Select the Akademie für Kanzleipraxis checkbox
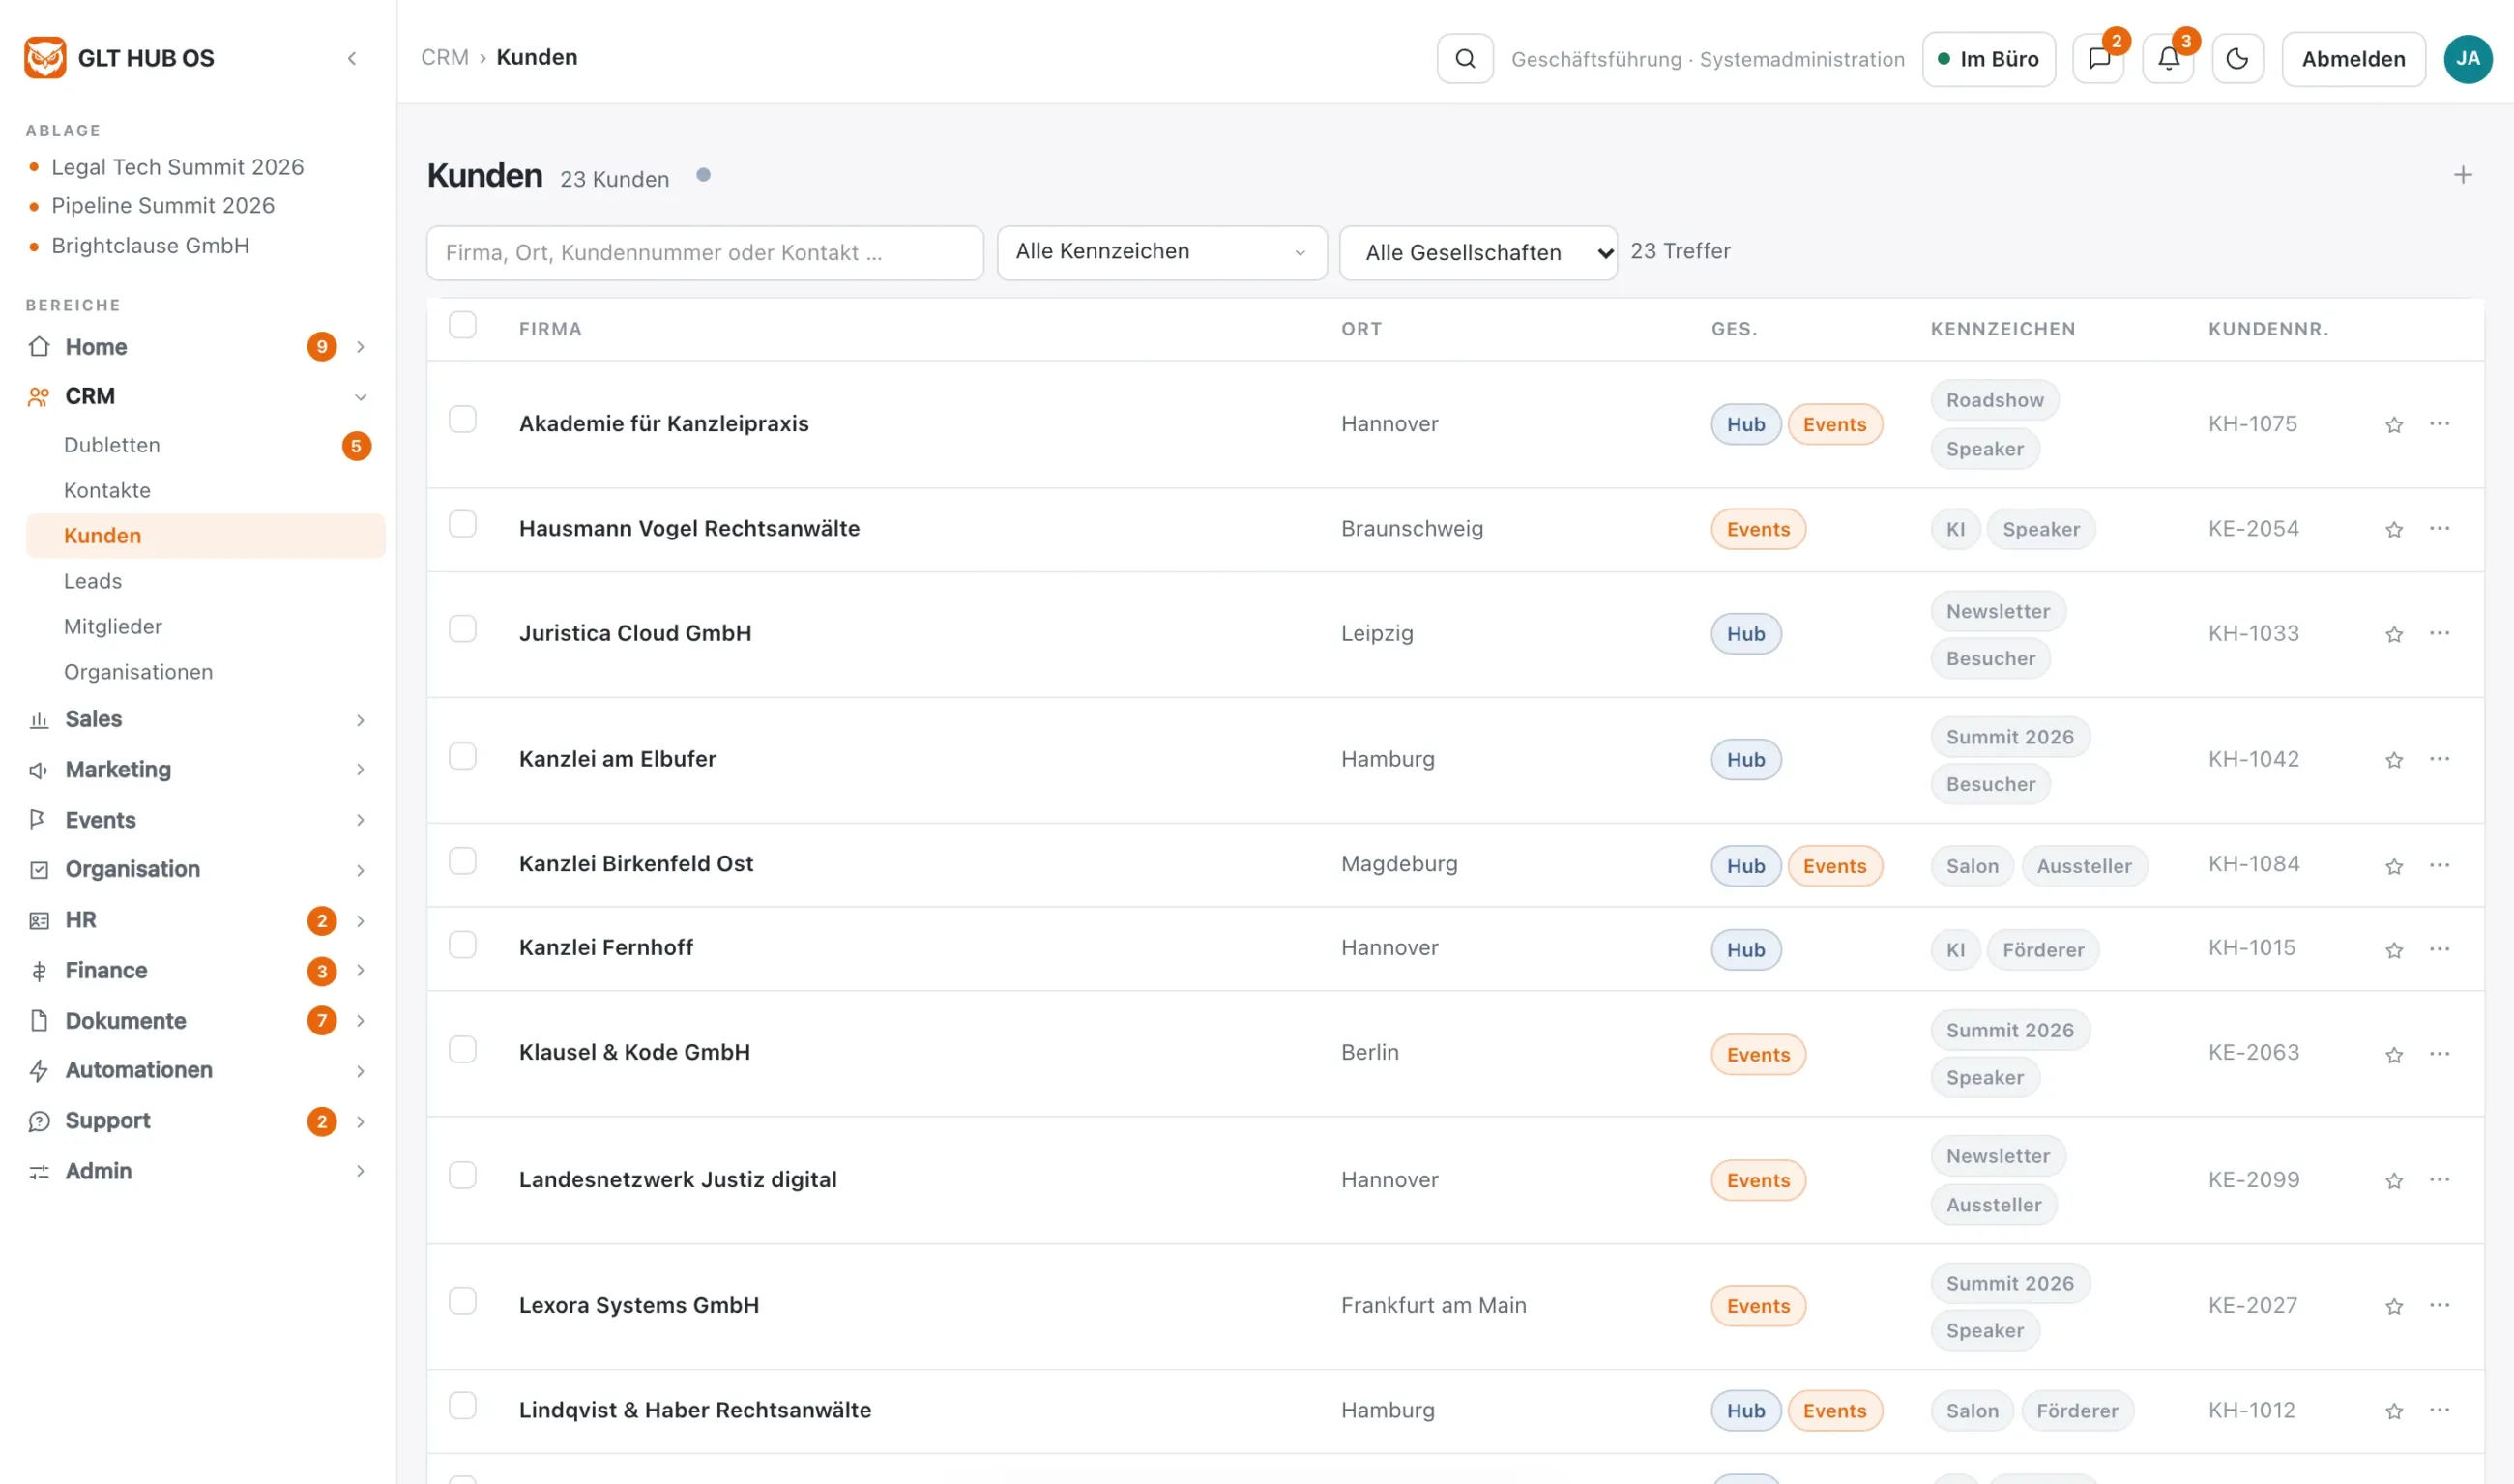Viewport: 2514px width, 1484px height. pyautogui.click(x=462, y=419)
